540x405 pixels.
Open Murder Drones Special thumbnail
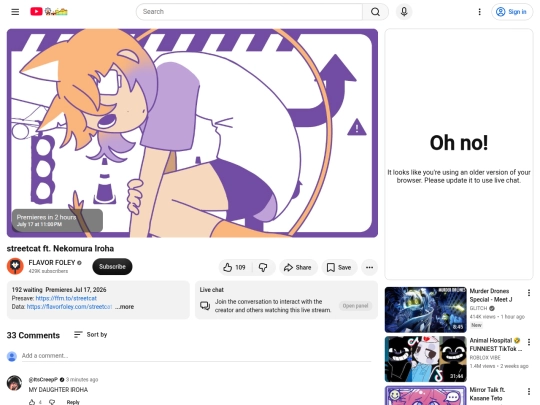[x=426, y=310]
